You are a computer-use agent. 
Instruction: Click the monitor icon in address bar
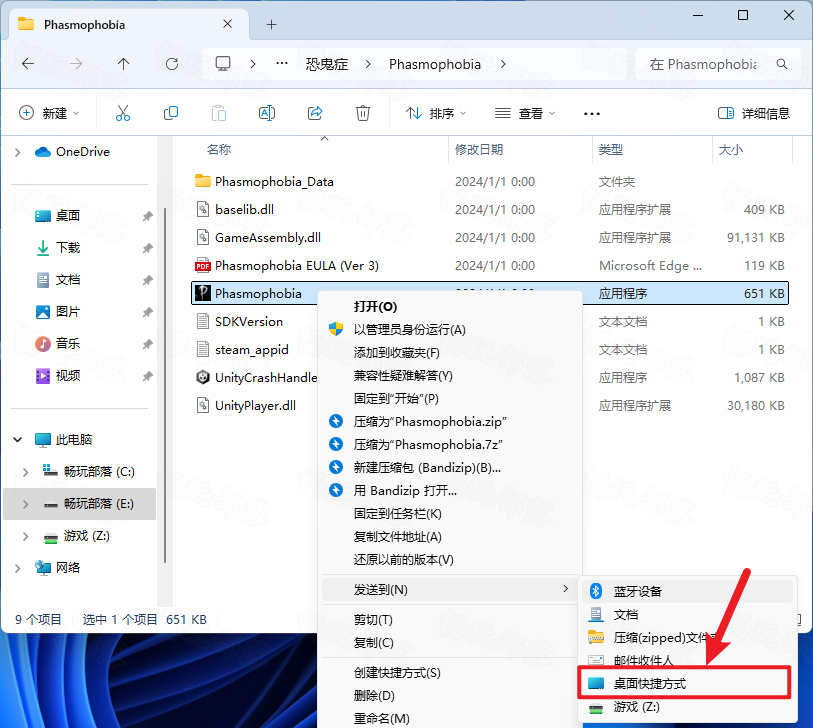223,64
